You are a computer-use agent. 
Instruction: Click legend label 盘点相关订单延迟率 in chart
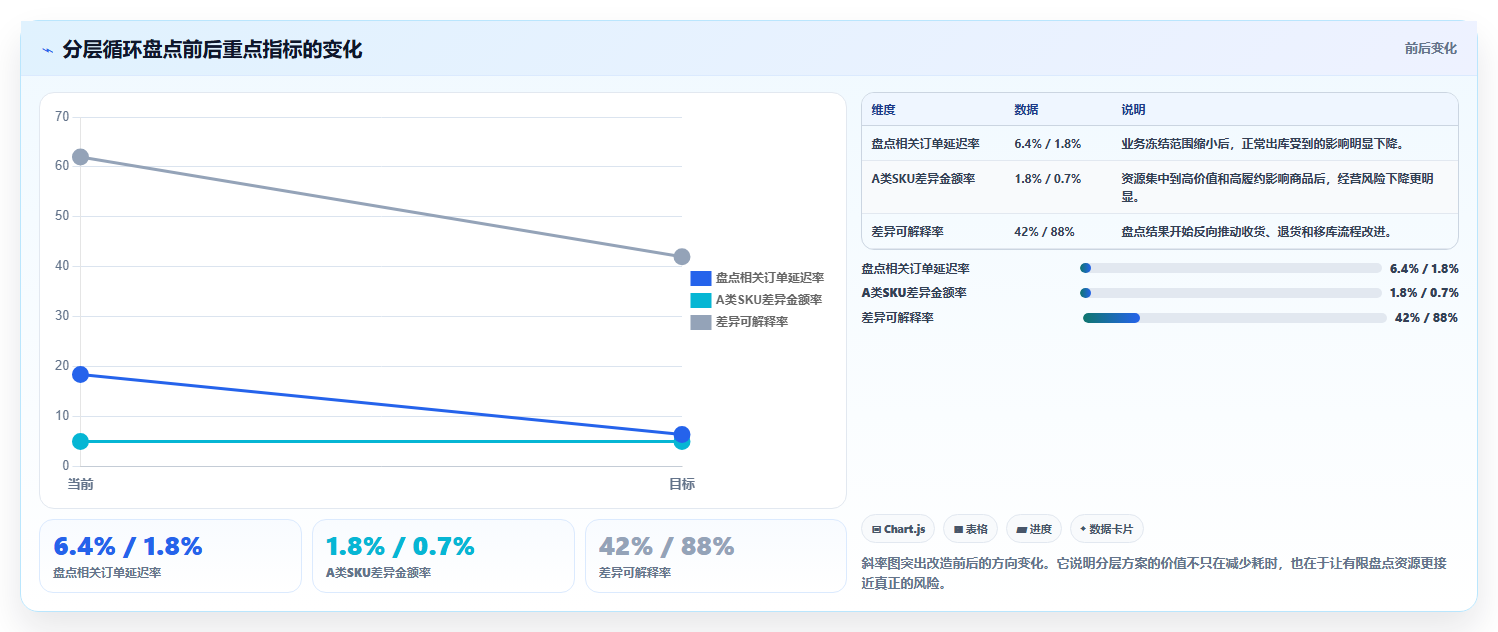tap(769, 278)
